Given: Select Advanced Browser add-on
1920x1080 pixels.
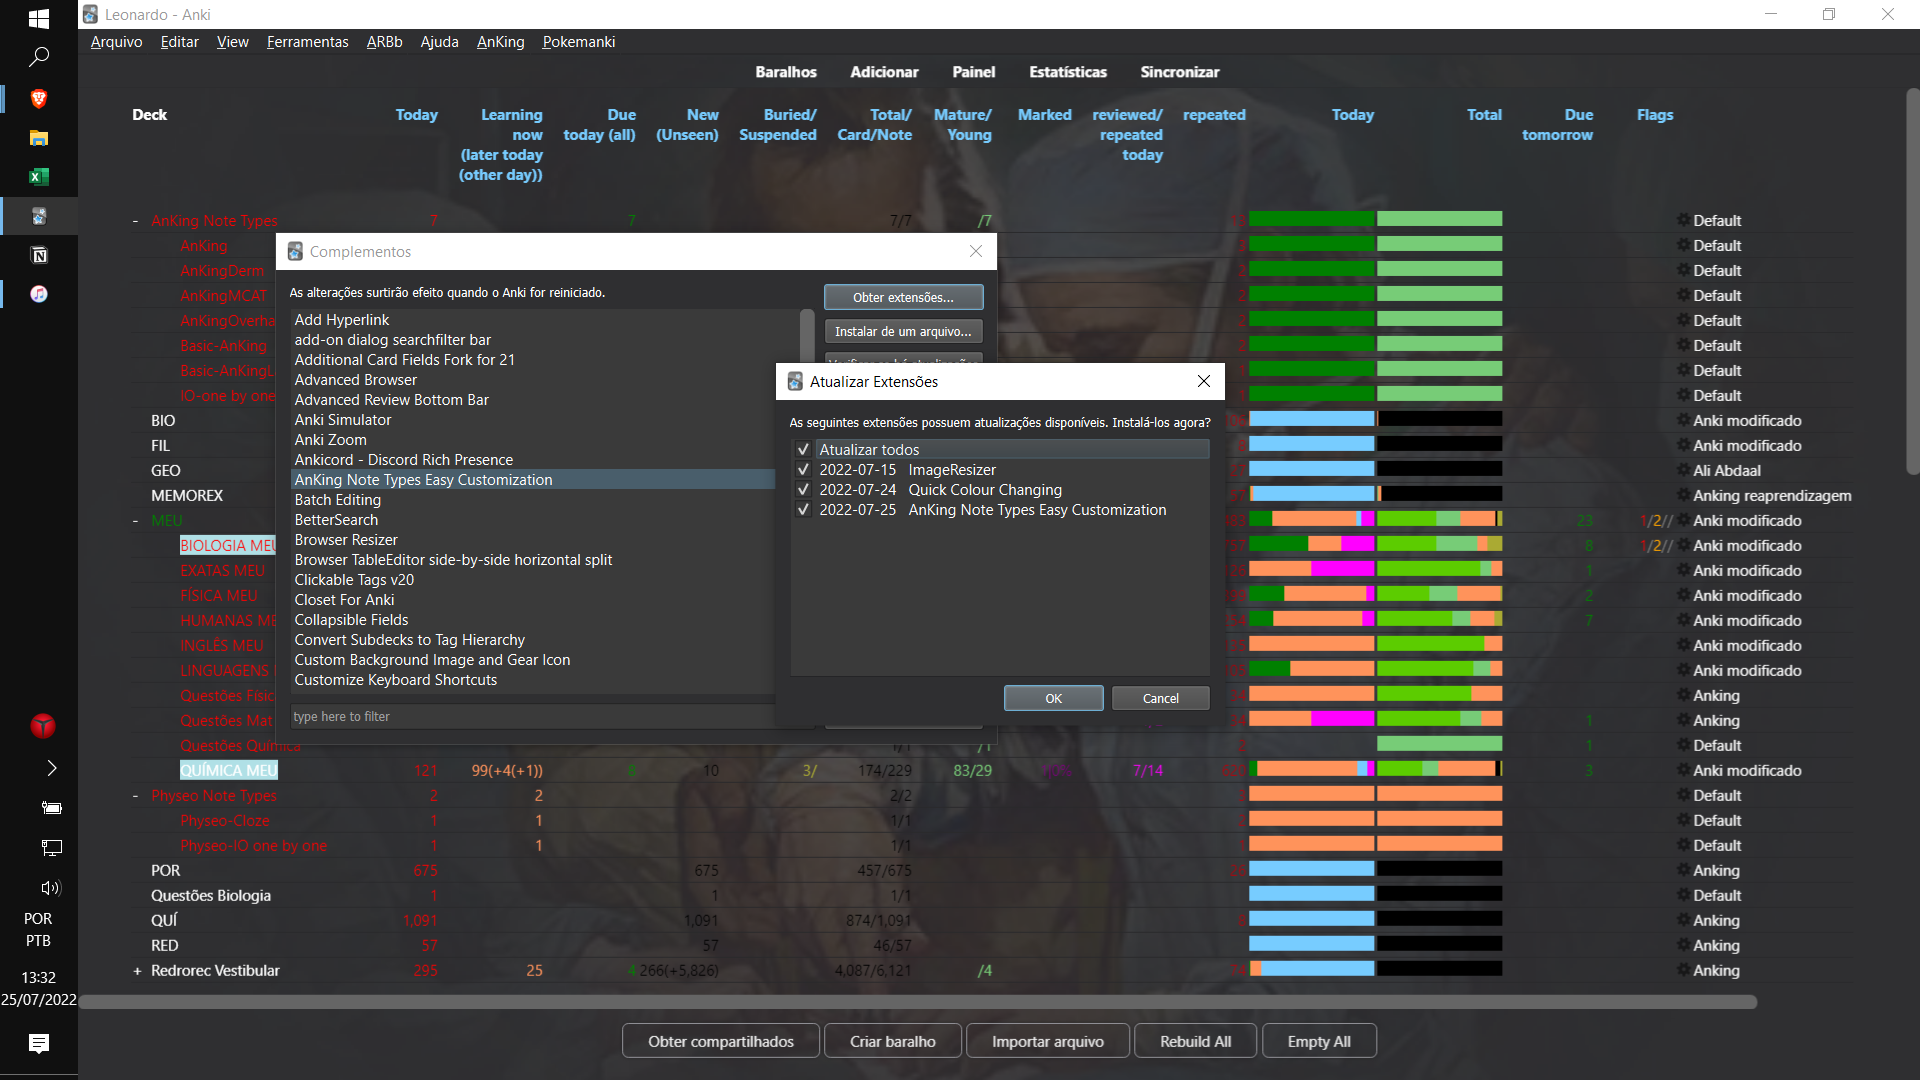Looking at the screenshot, I should (x=355, y=380).
